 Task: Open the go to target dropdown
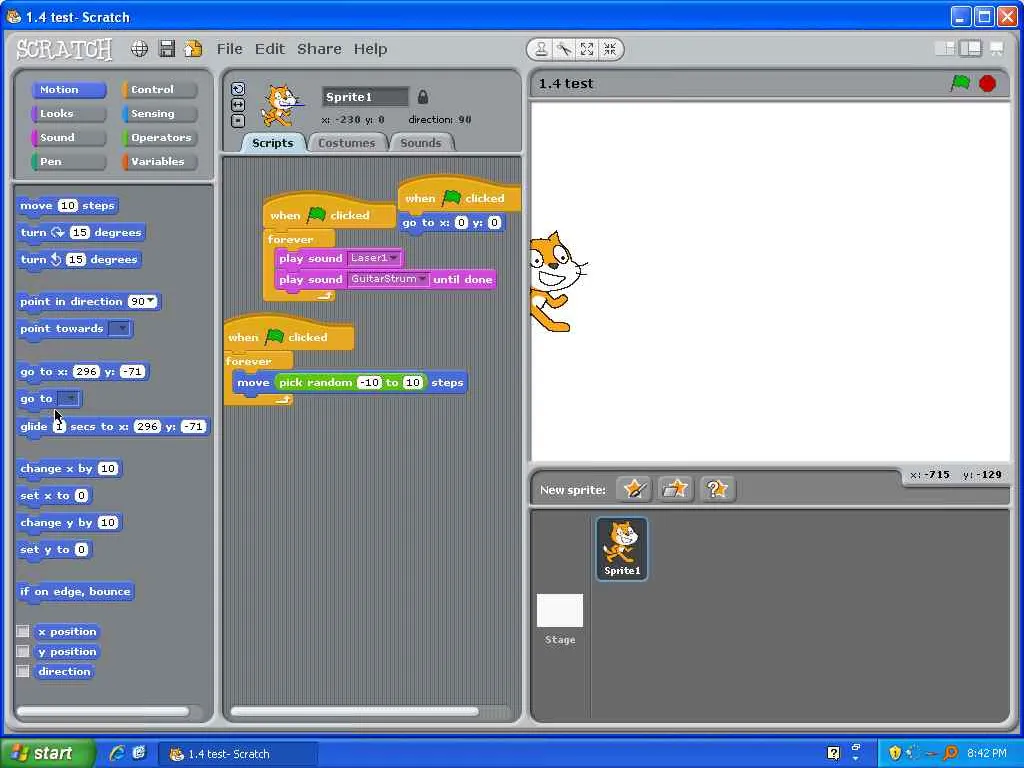[69, 398]
